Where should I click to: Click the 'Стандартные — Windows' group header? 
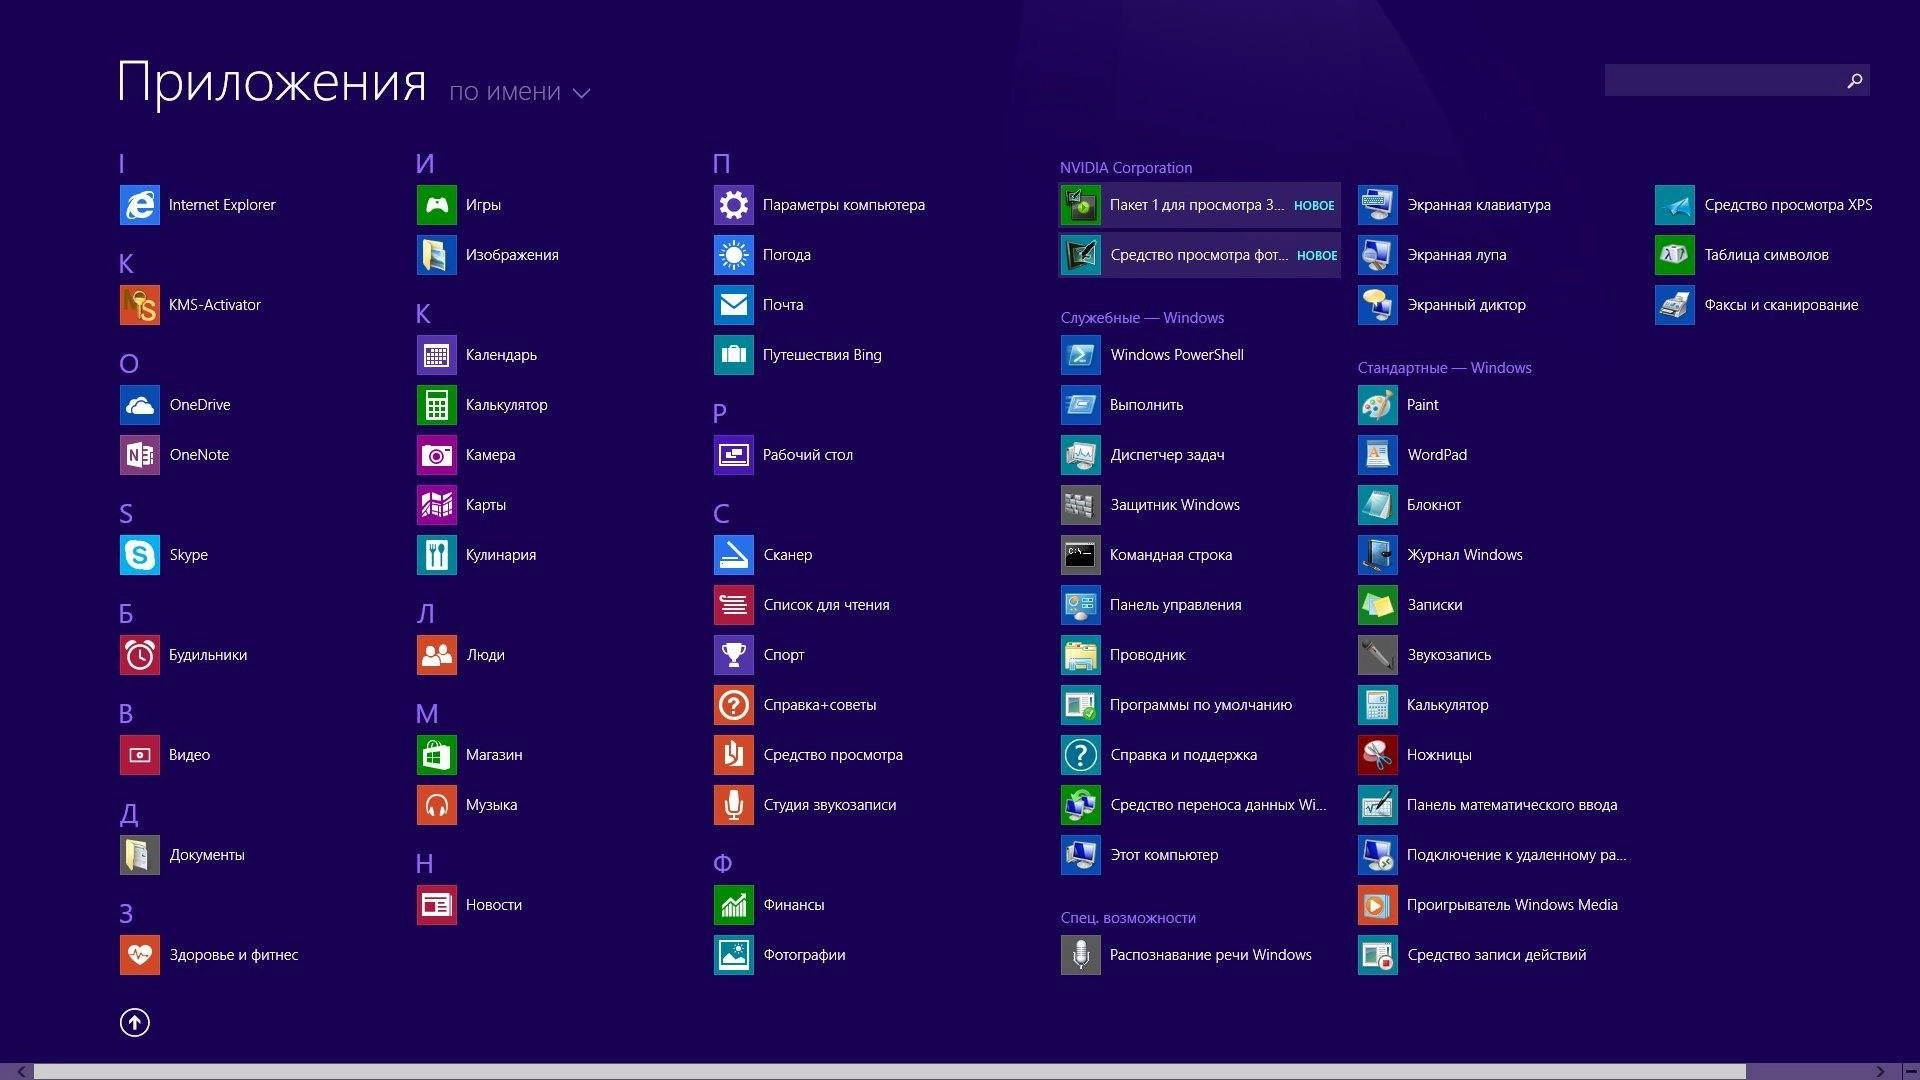point(1444,368)
